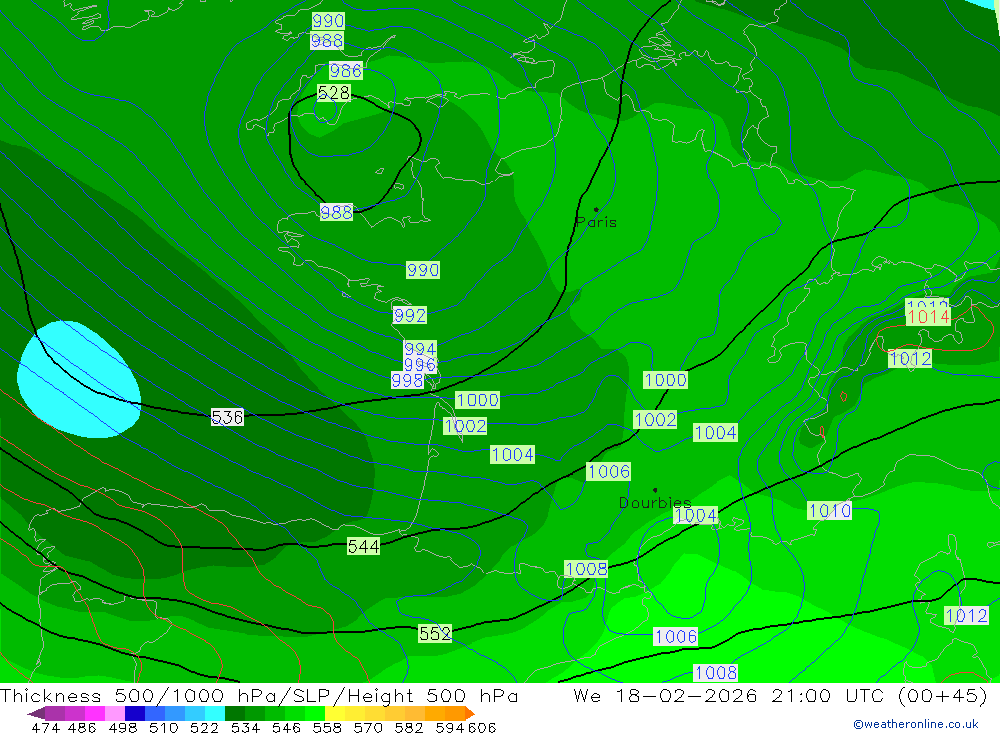Click the 996 isobar label
Screen dimensions: 1000x733
(420, 364)
